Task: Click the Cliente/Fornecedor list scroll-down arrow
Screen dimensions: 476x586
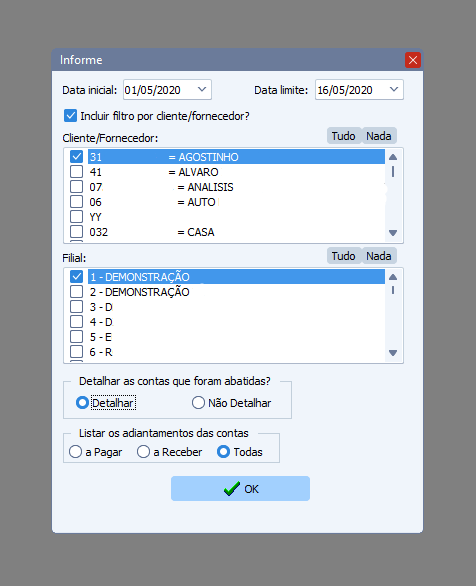Action: coord(393,233)
